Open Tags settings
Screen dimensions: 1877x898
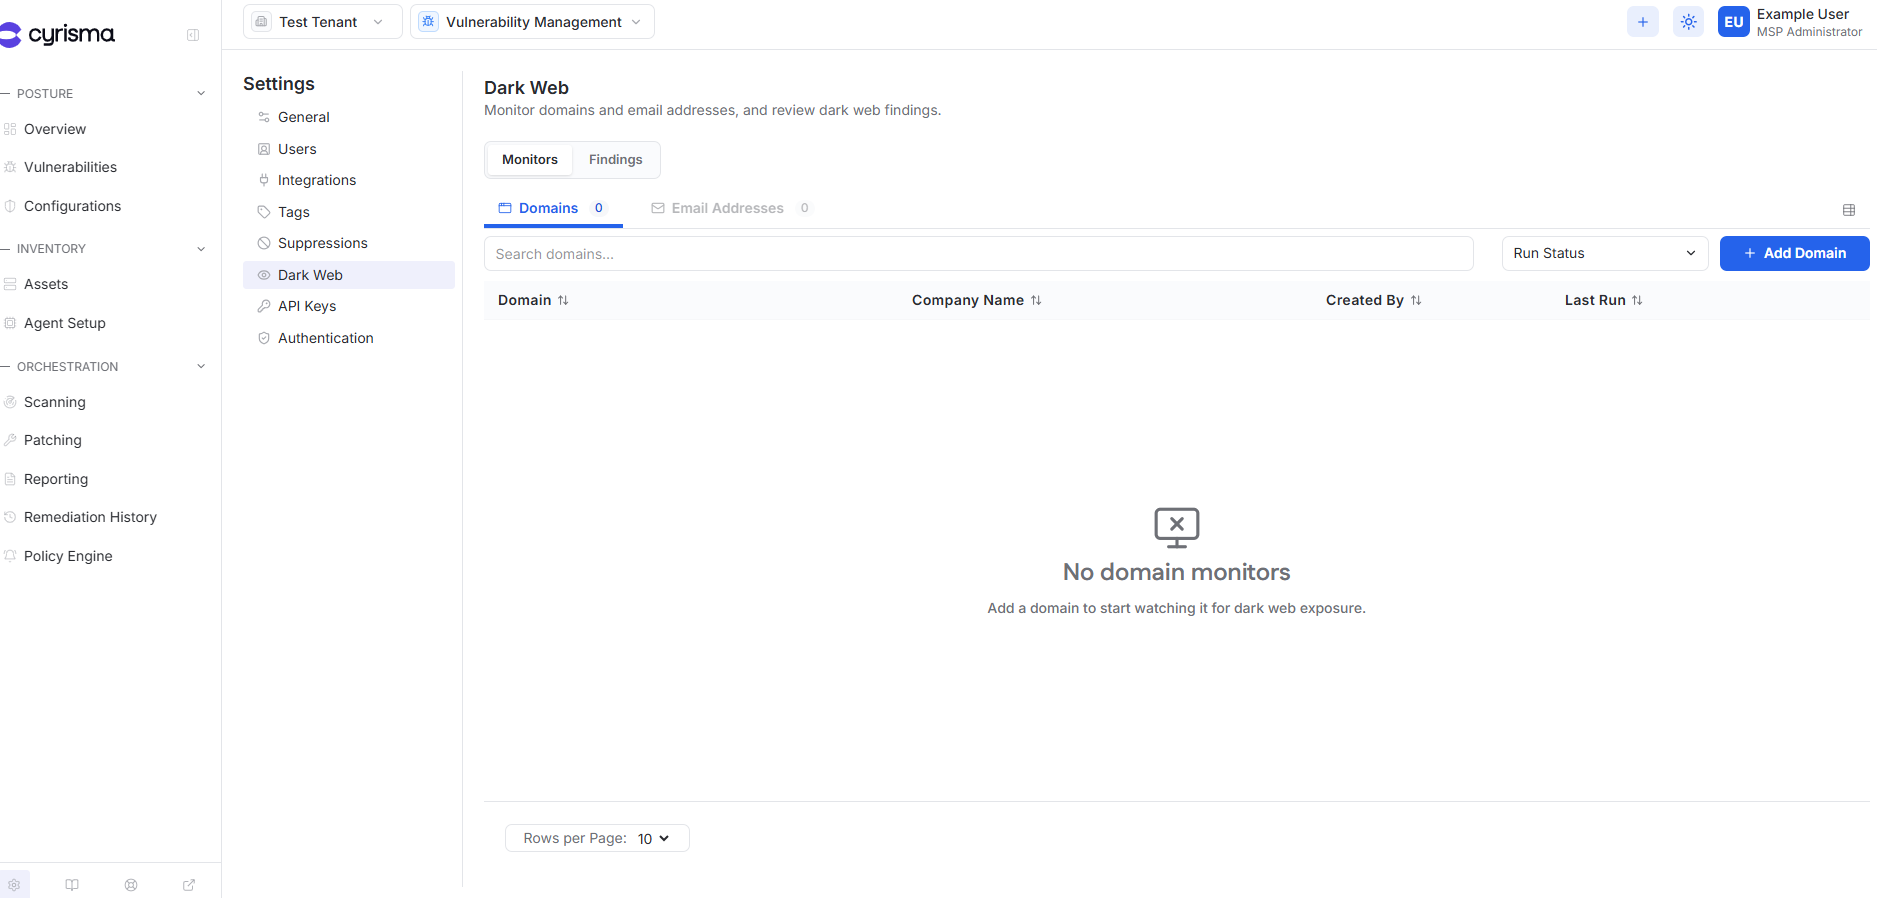point(349,212)
